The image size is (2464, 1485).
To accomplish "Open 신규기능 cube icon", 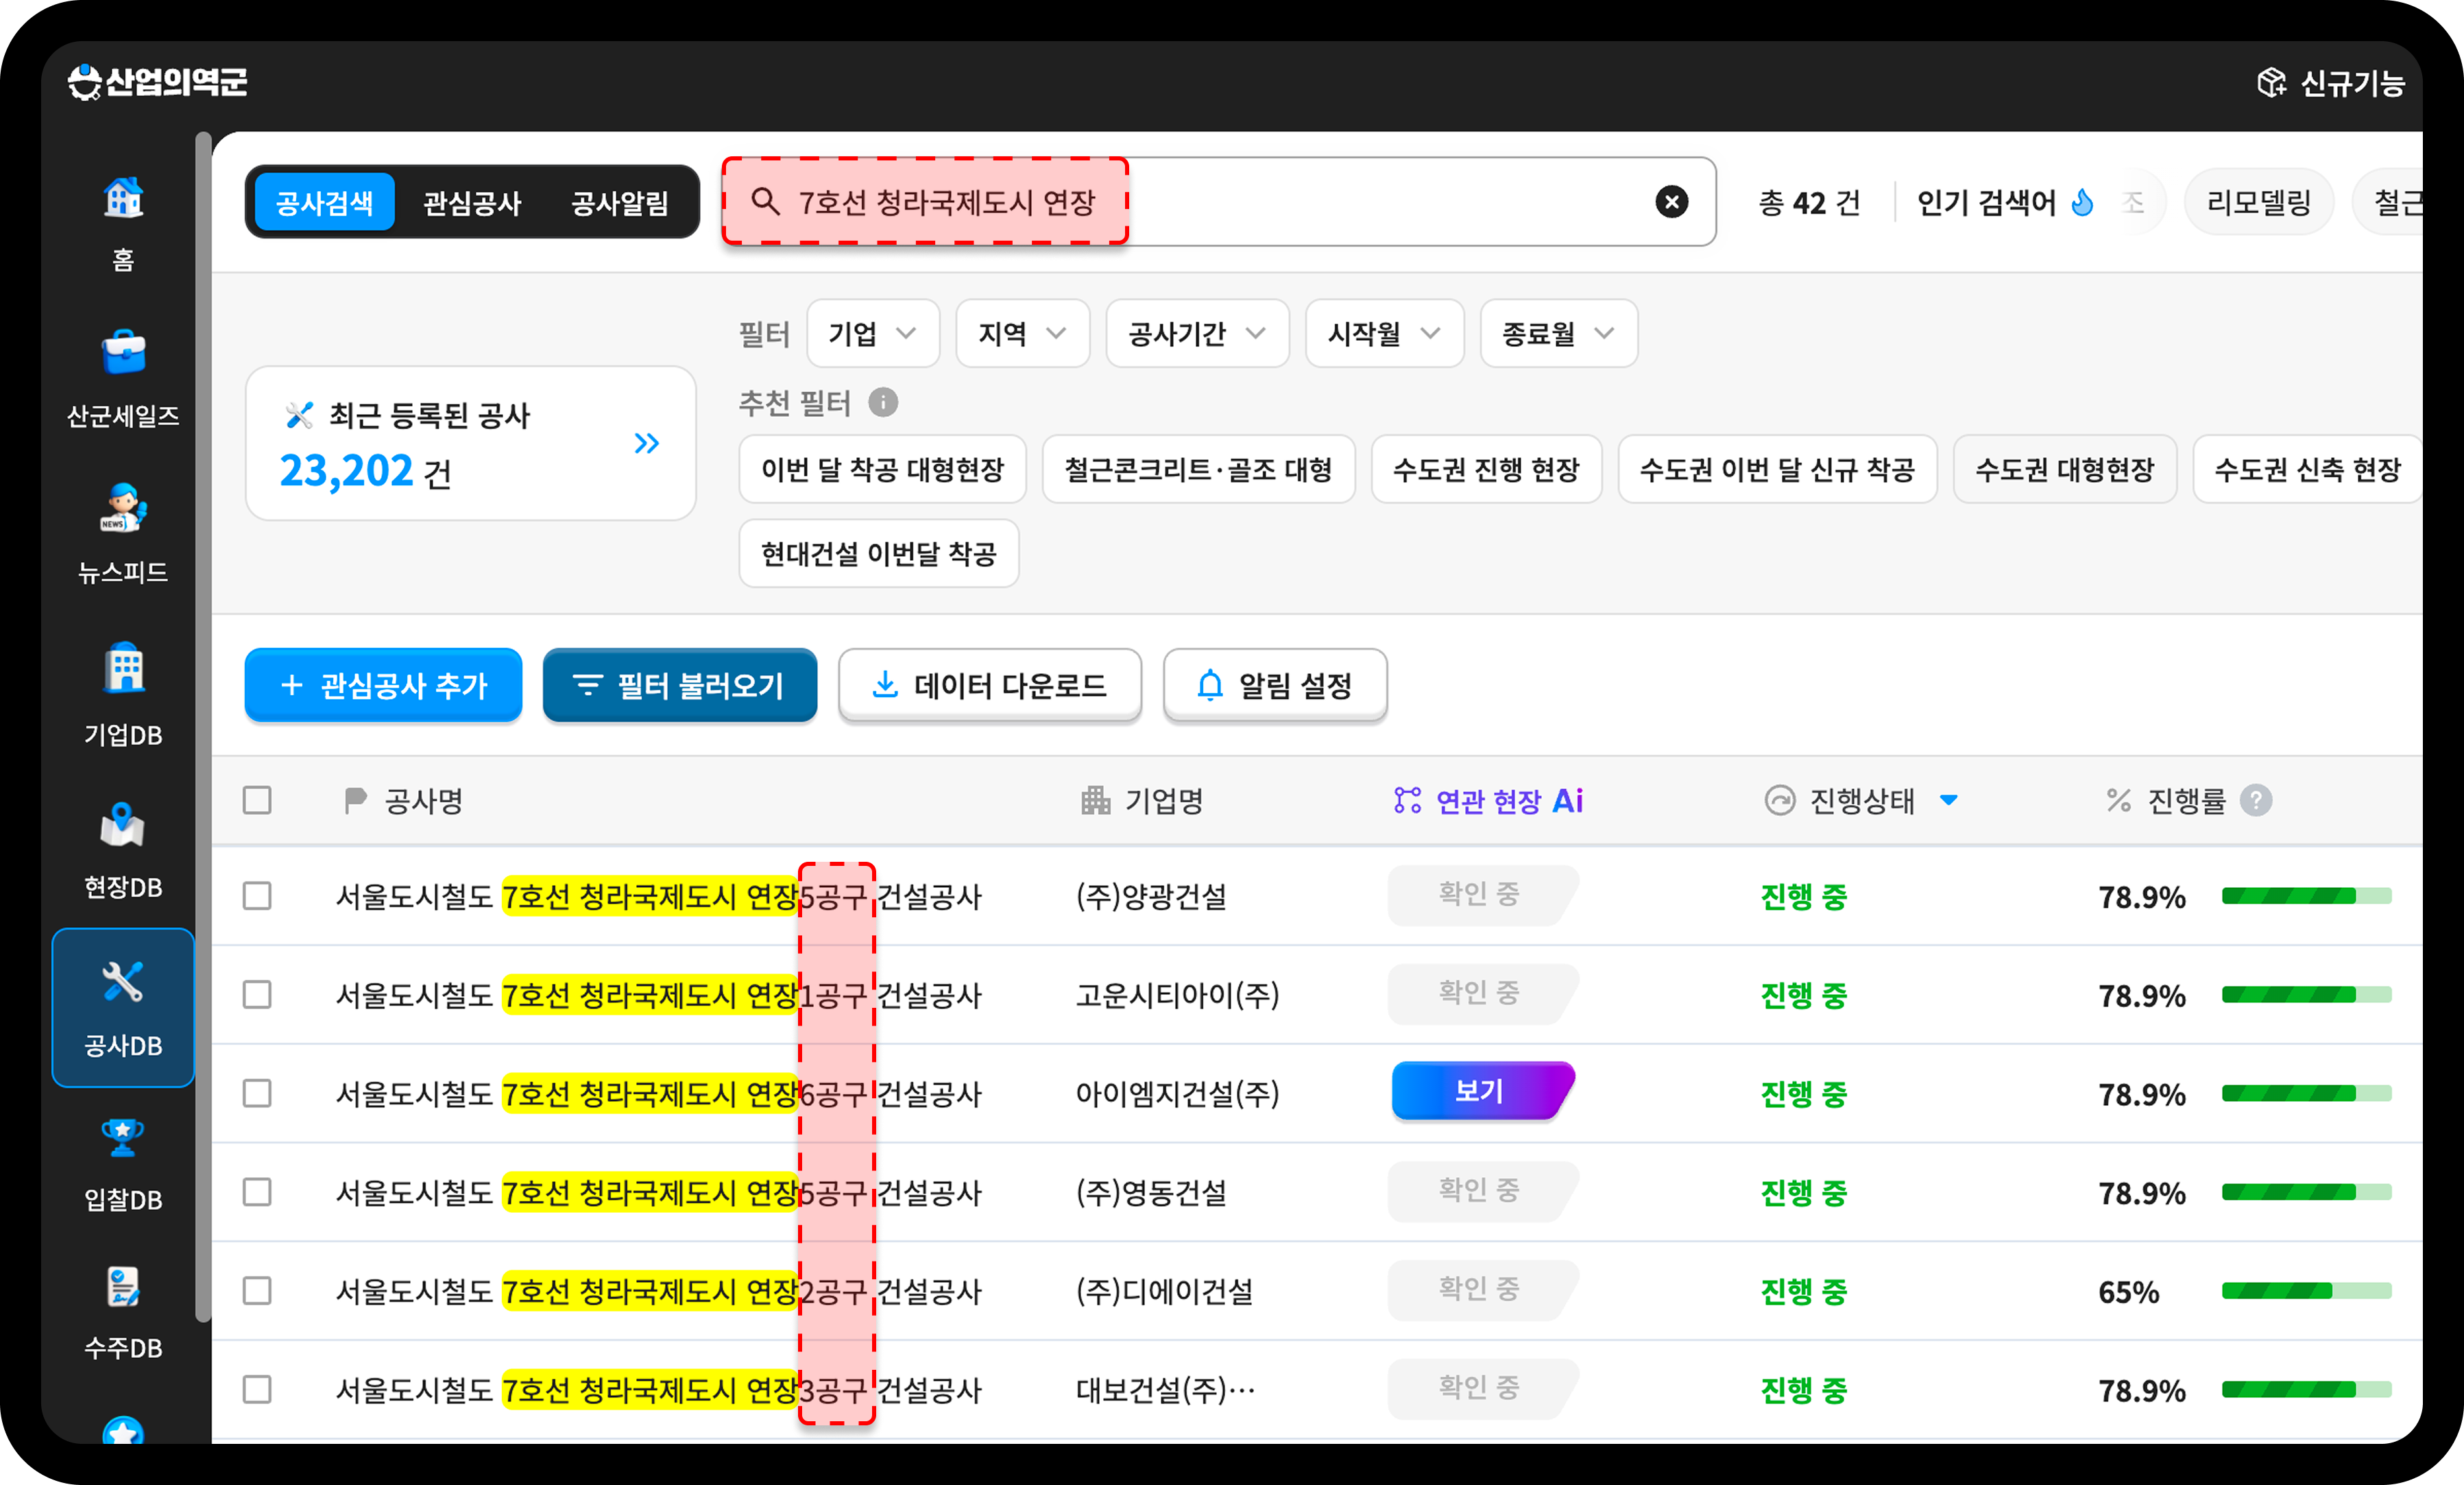I will point(2271,83).
